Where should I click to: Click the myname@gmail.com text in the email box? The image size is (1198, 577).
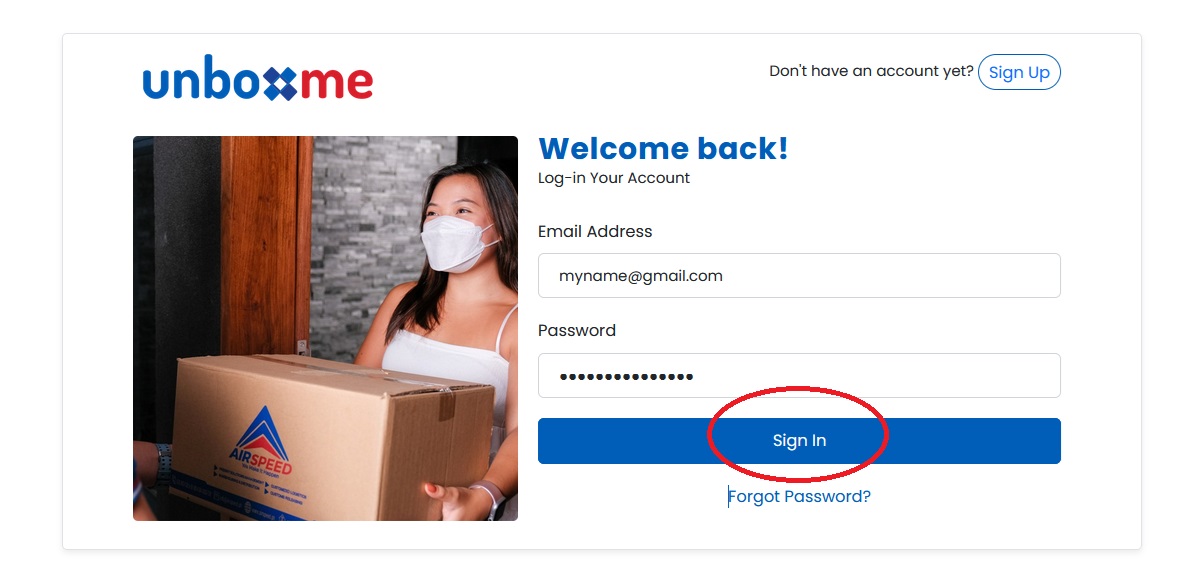(x=640, y=277)
